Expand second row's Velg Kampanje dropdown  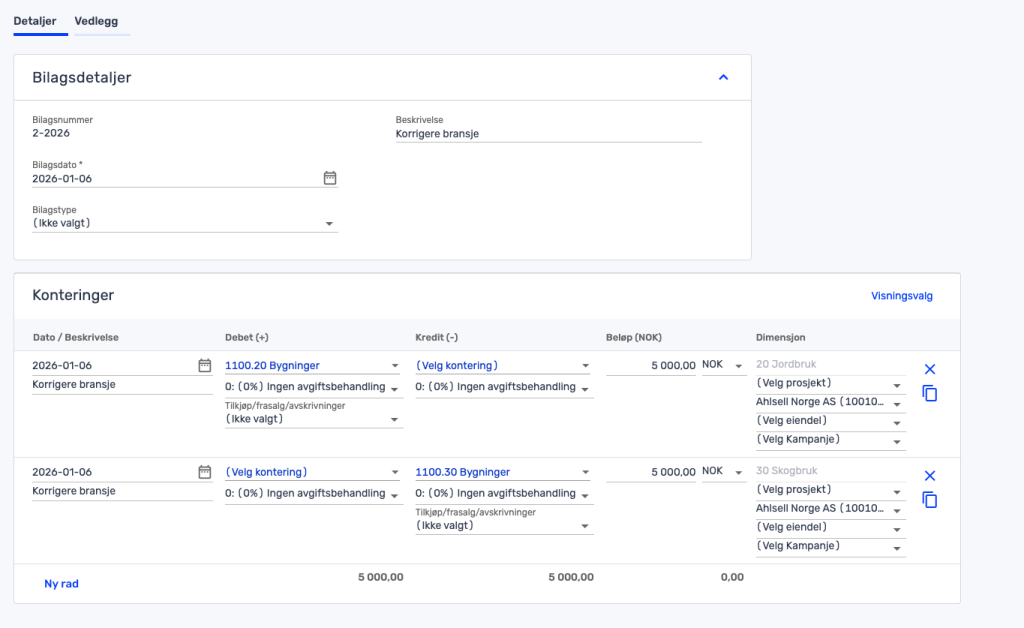tap(830, 547)
